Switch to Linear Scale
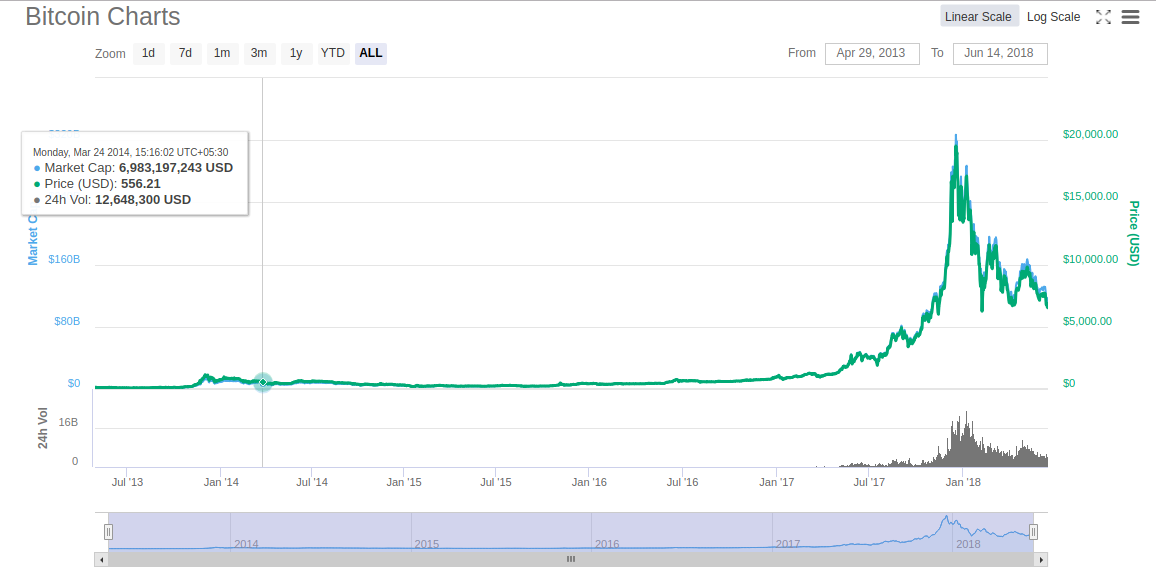Image resolution: width=1156 pixels, height=581 pixels. coord(979,16)
